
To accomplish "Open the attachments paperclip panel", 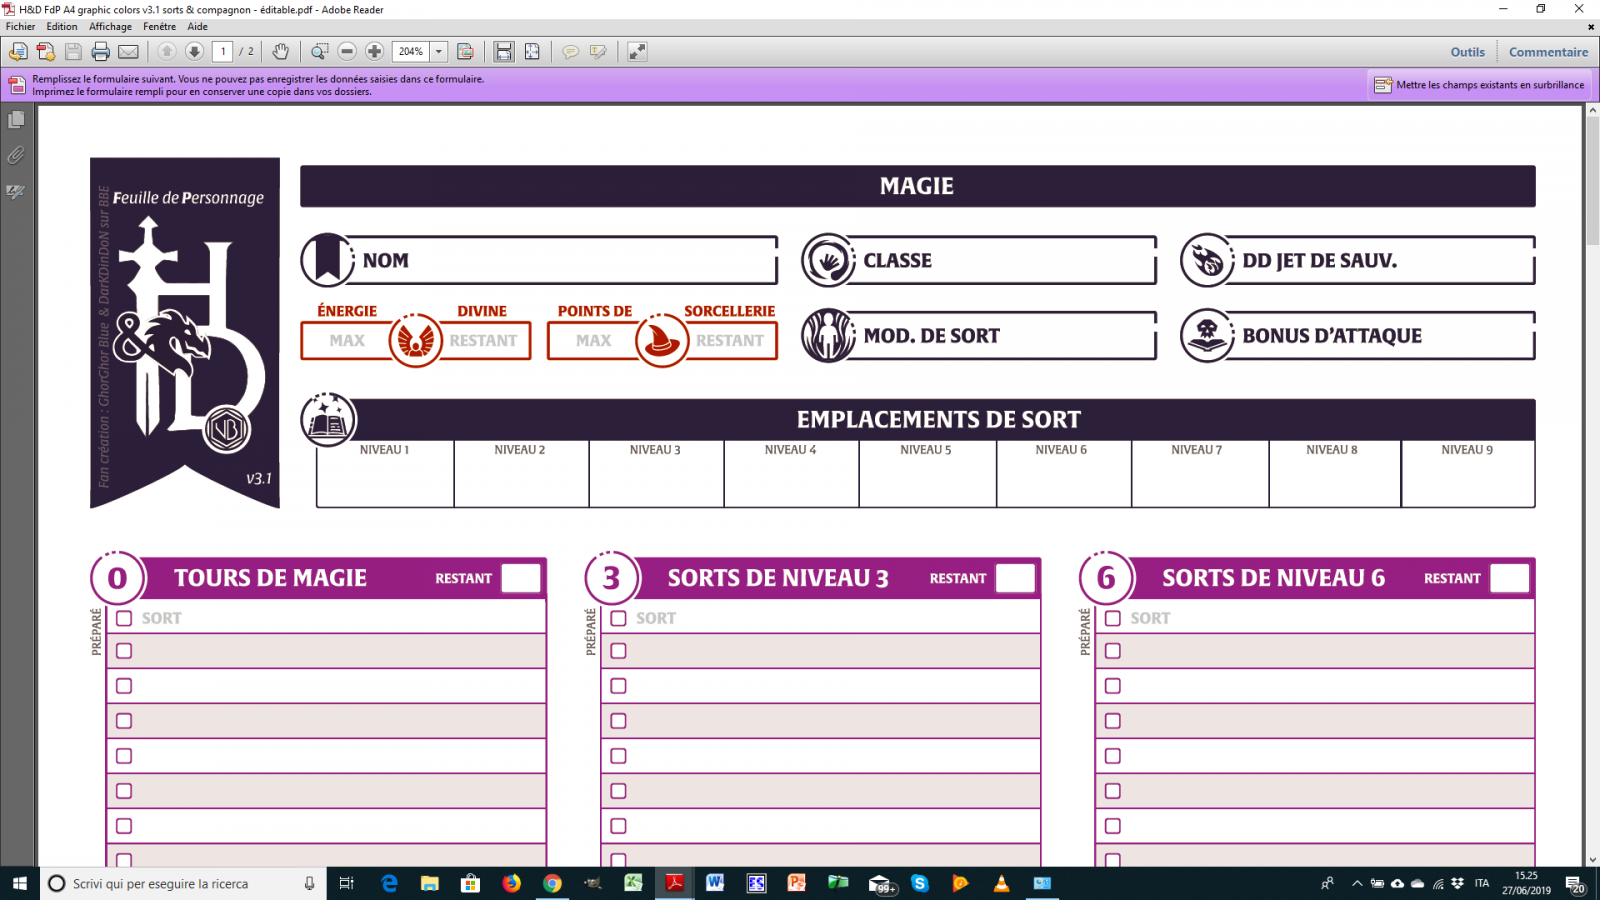I will (16, 155).
